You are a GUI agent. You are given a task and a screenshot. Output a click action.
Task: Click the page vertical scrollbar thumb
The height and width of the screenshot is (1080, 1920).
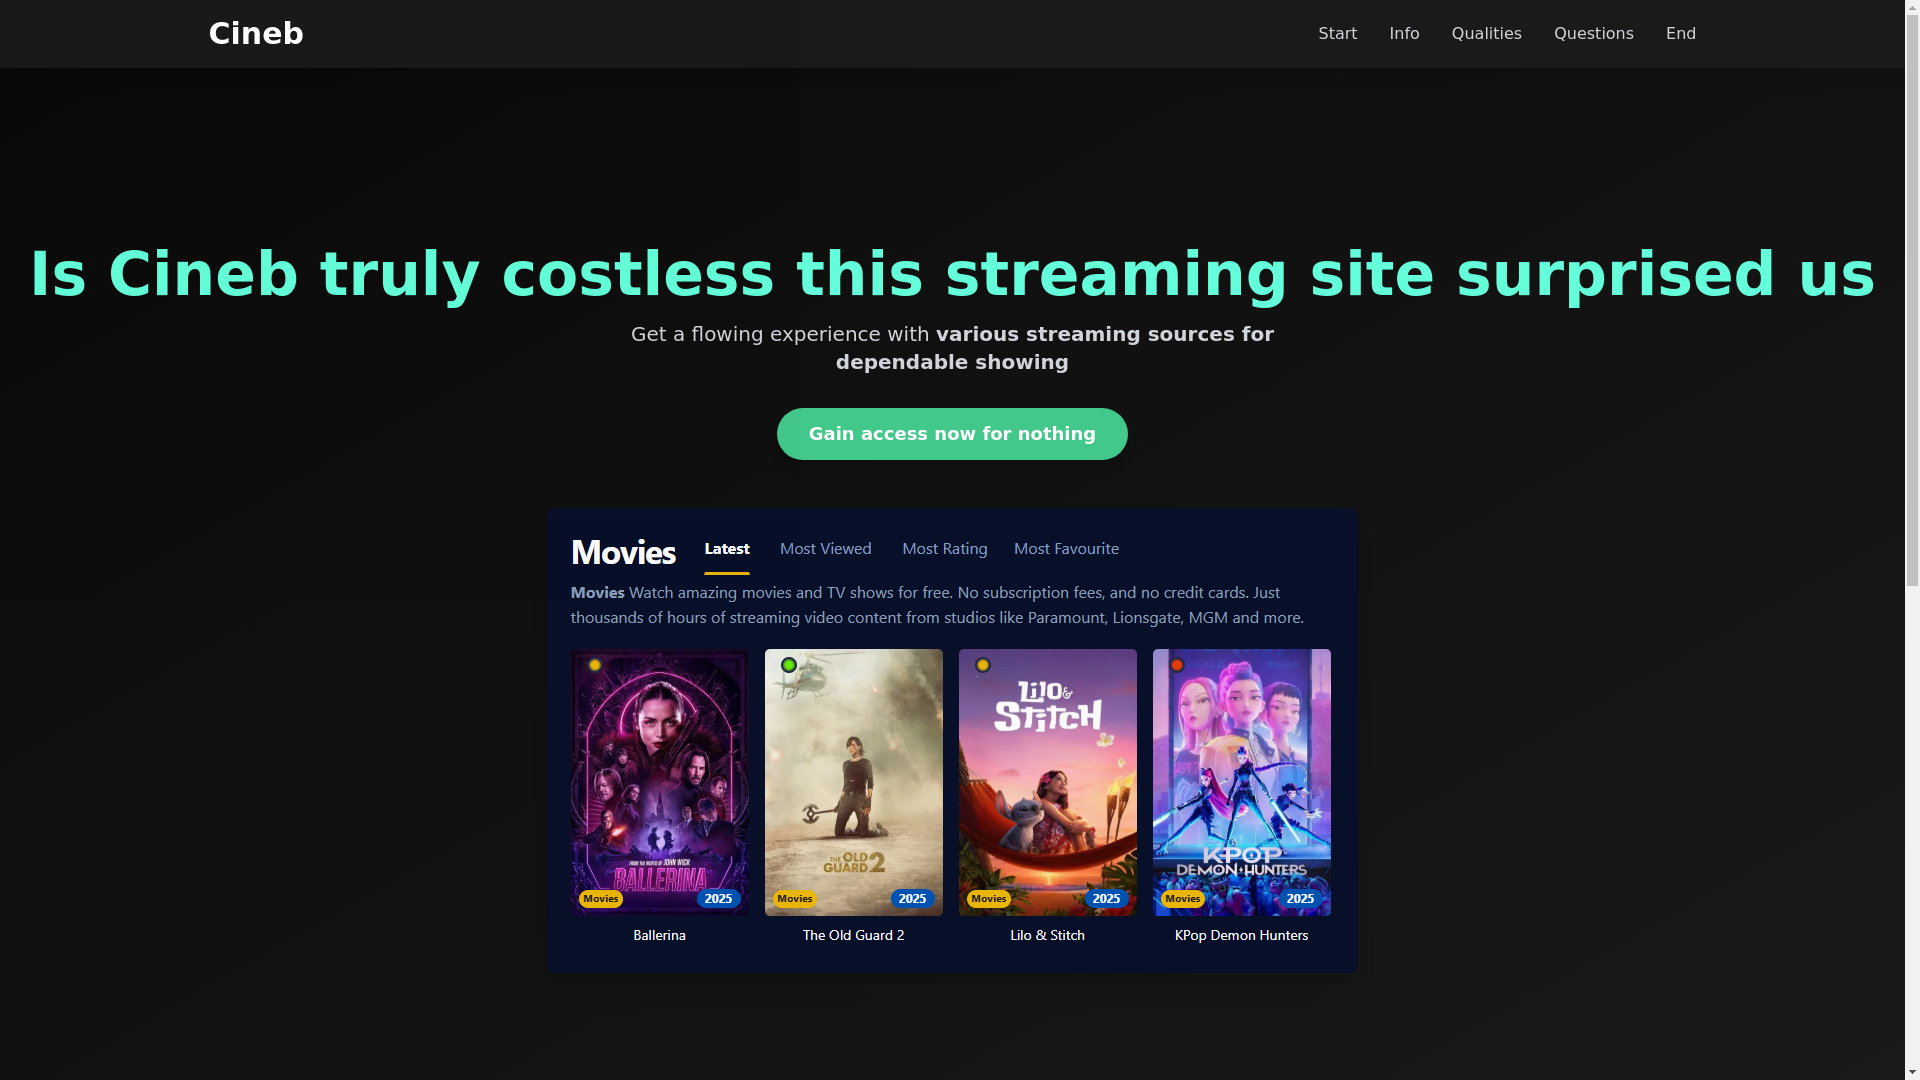(1913, 300)
